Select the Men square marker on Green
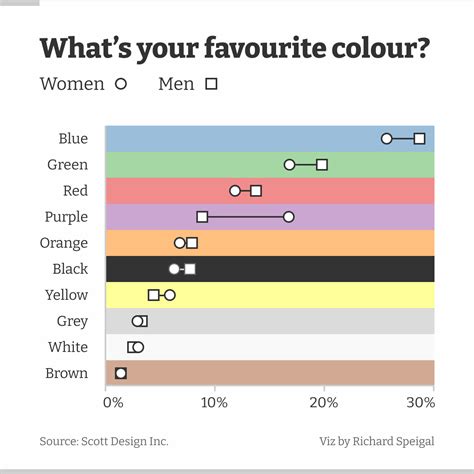Screen dimensions: 474x474 [322, 165]
